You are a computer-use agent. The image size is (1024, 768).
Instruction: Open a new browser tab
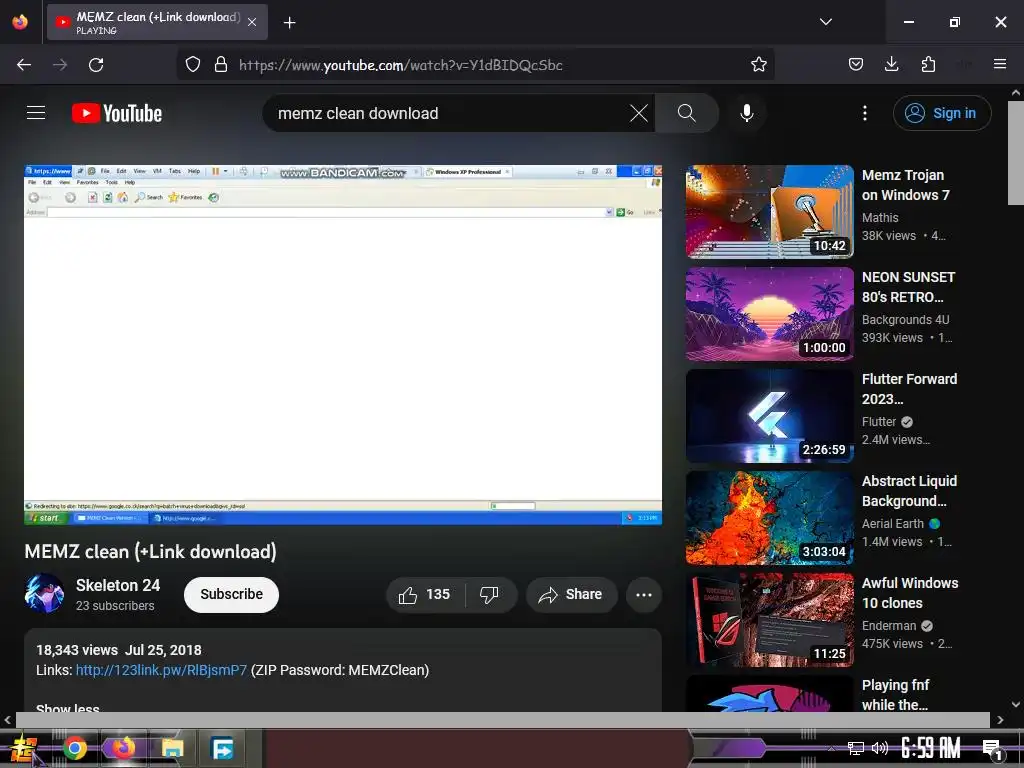coord(289,23)
